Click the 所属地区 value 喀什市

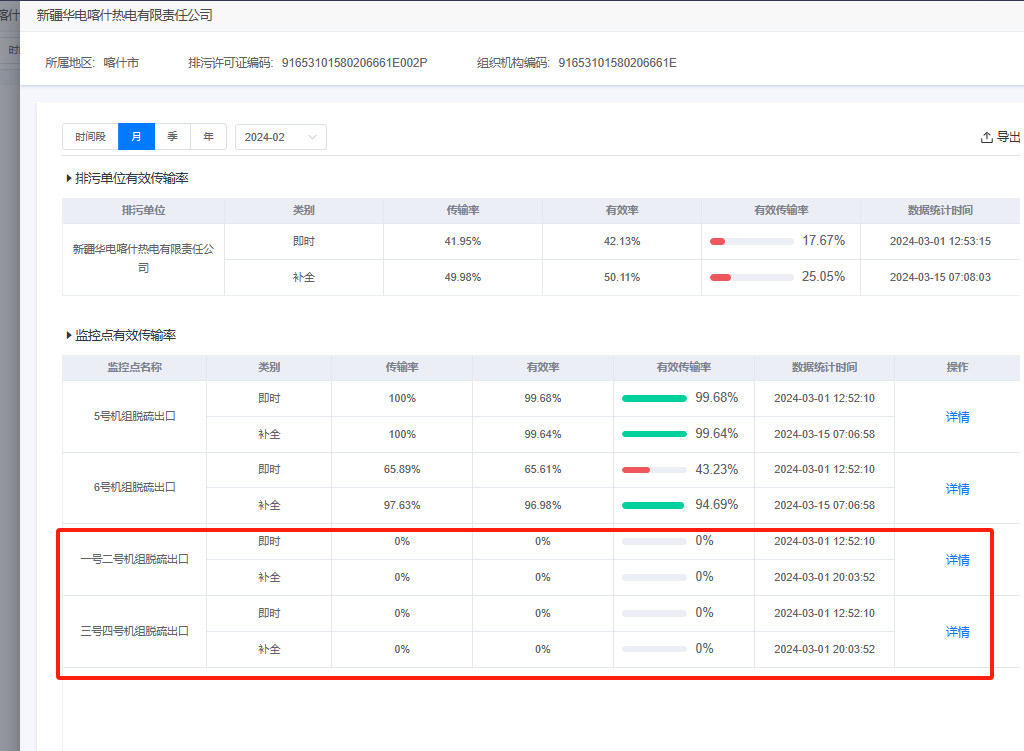click(x=121, y=63)
